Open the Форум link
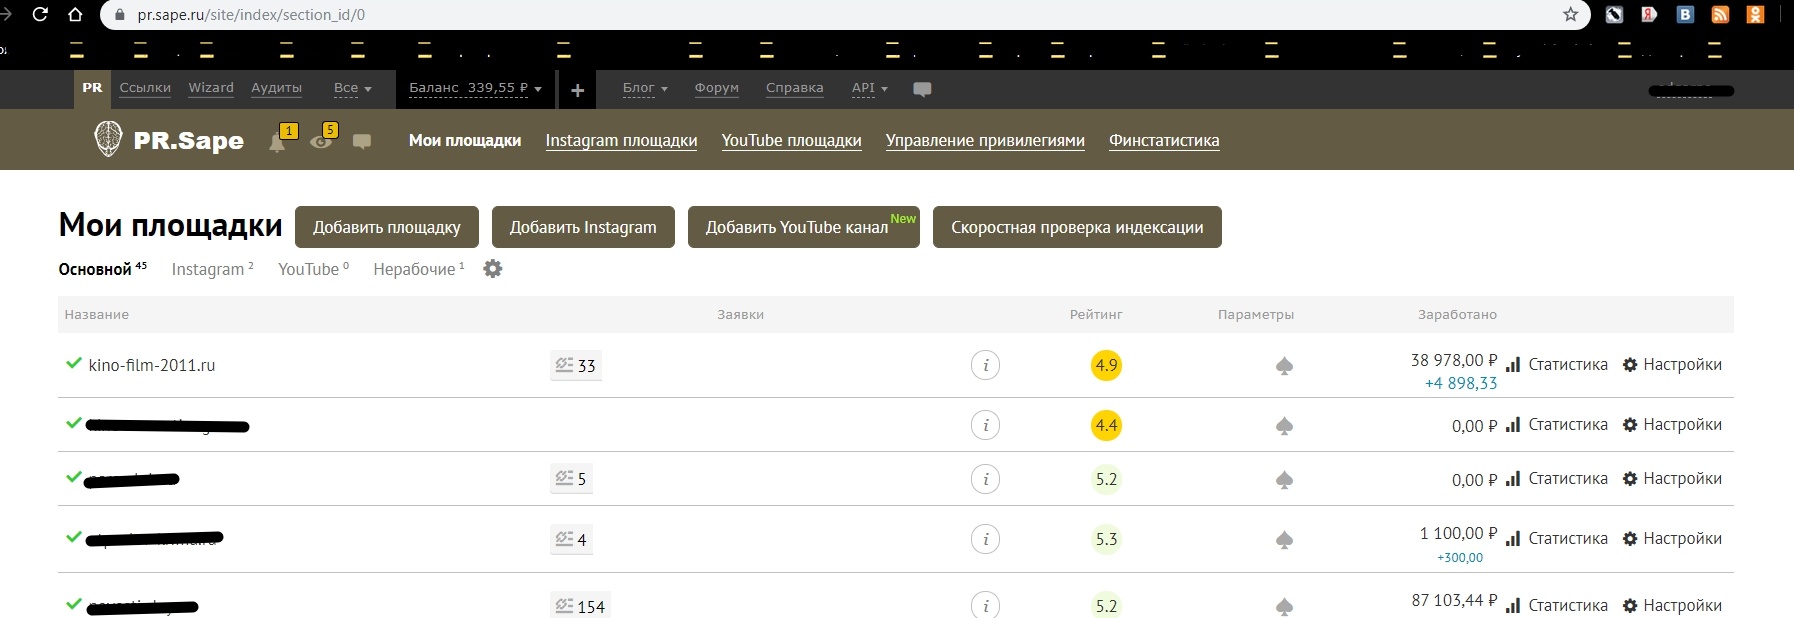 click(x=717, y=88)
